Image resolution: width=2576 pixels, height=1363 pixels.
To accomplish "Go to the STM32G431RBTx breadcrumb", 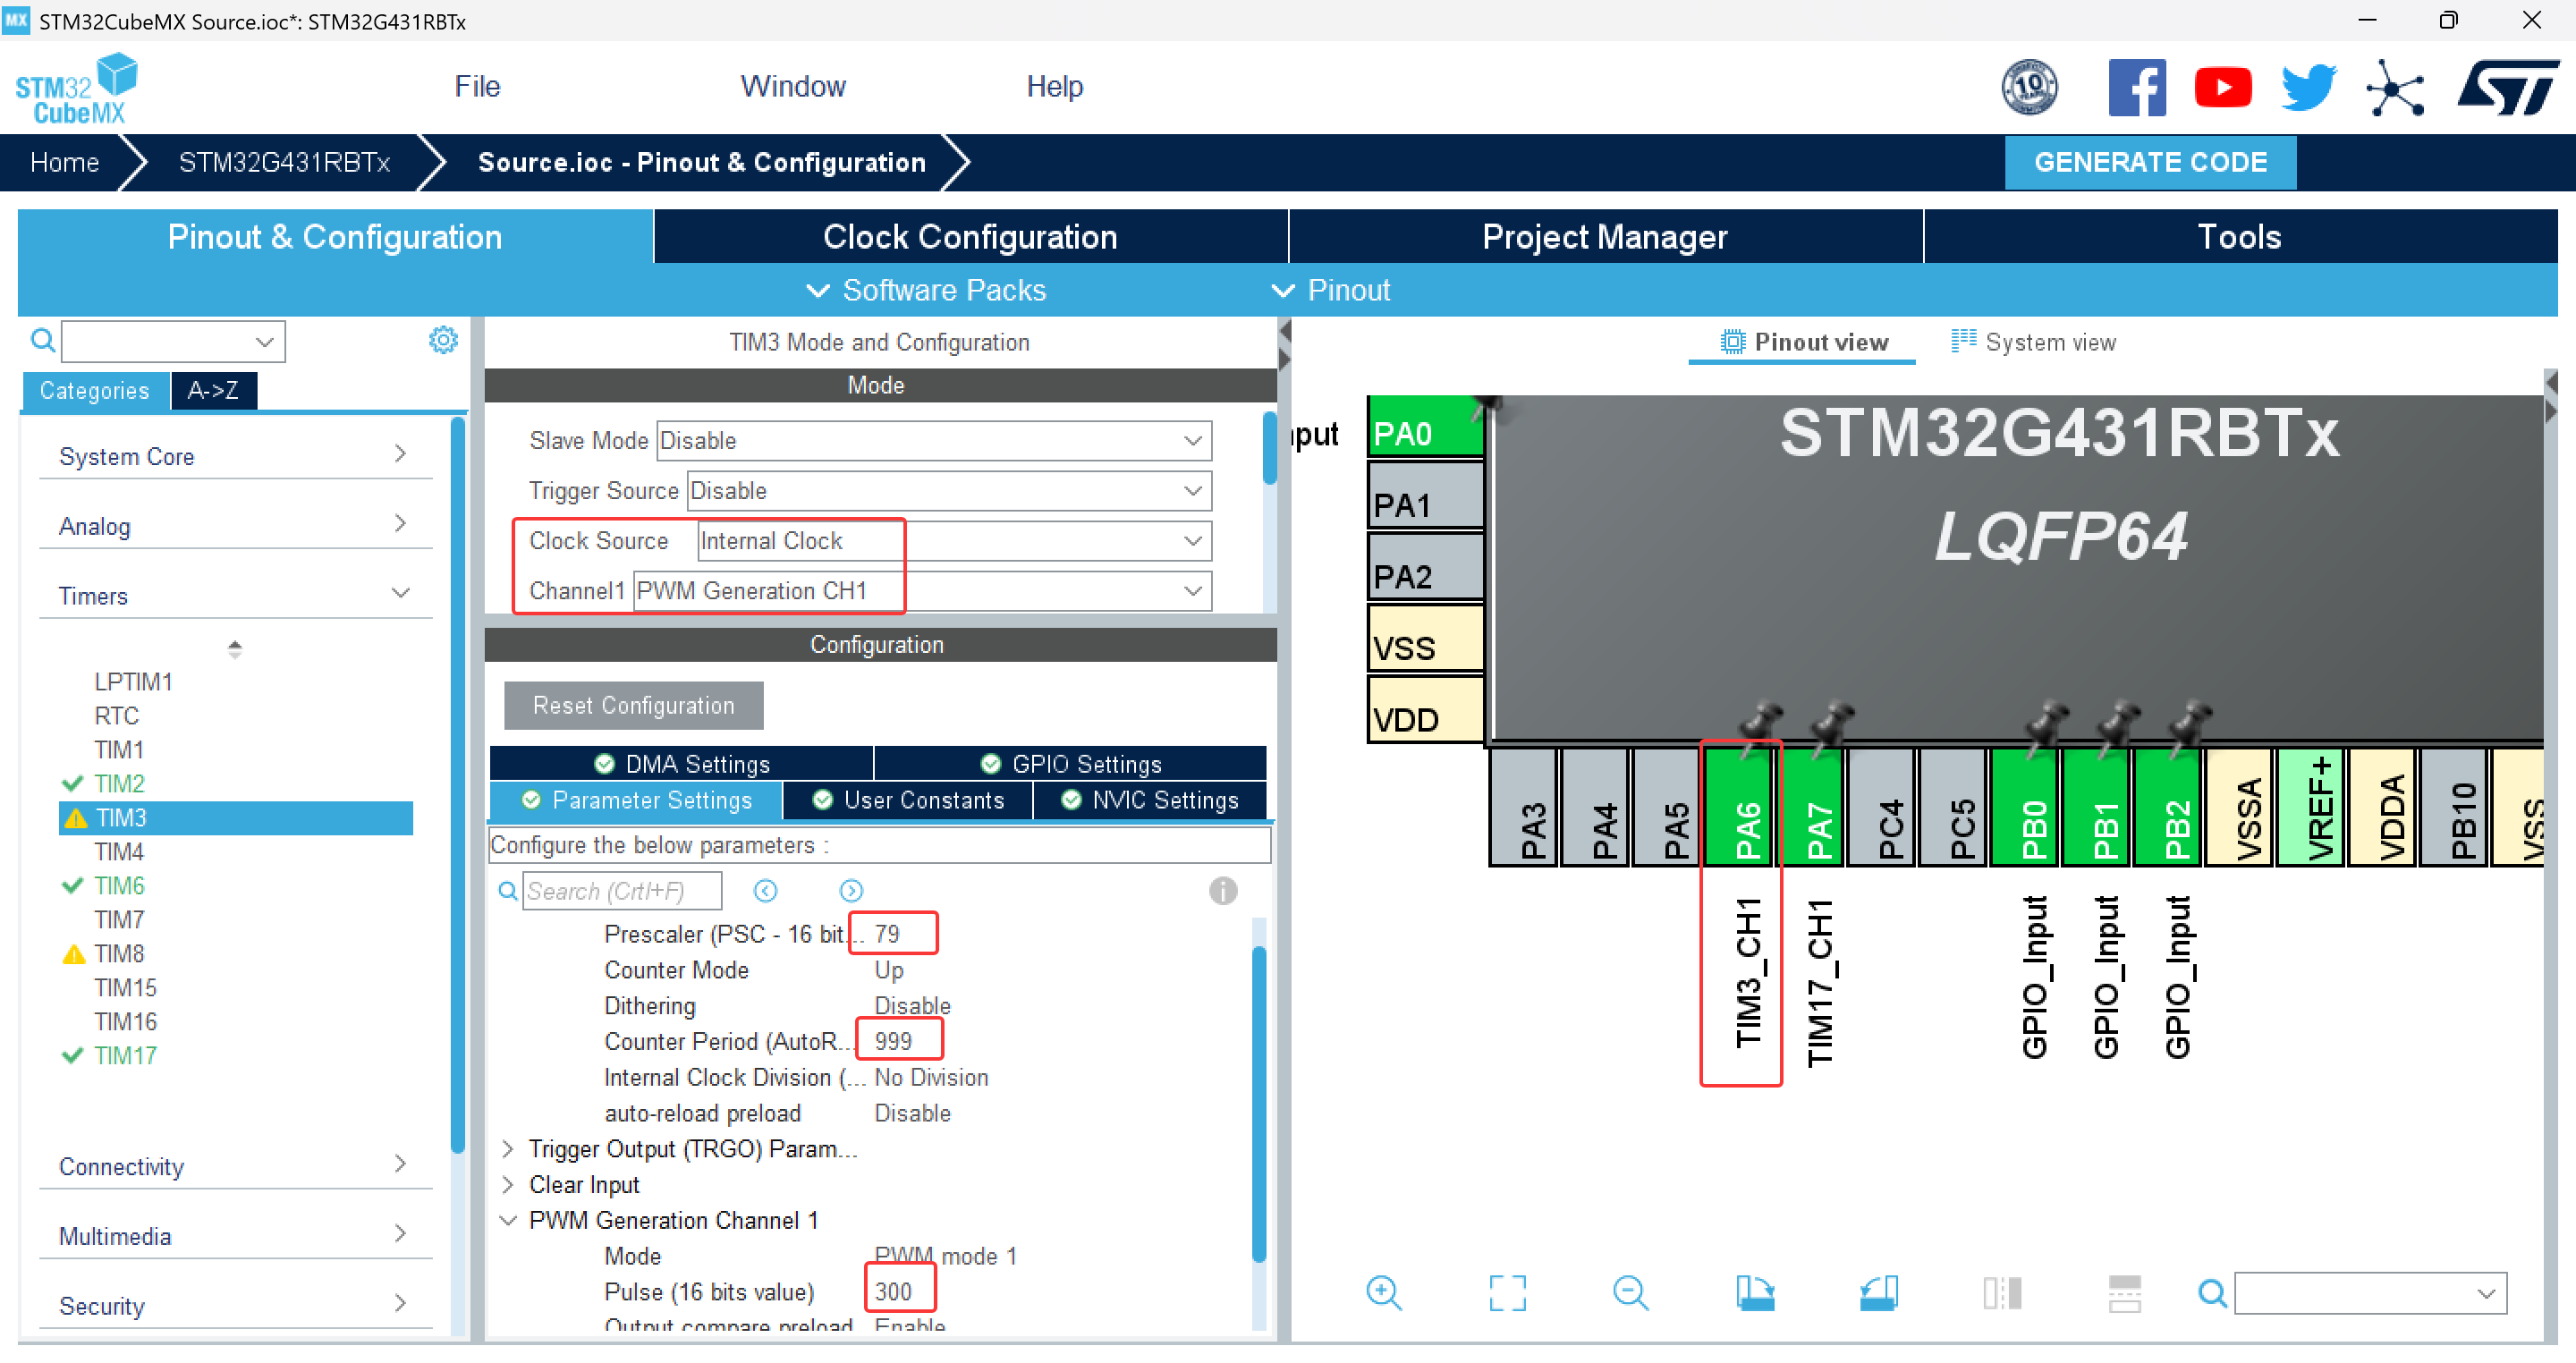I will tap(284, 162).
